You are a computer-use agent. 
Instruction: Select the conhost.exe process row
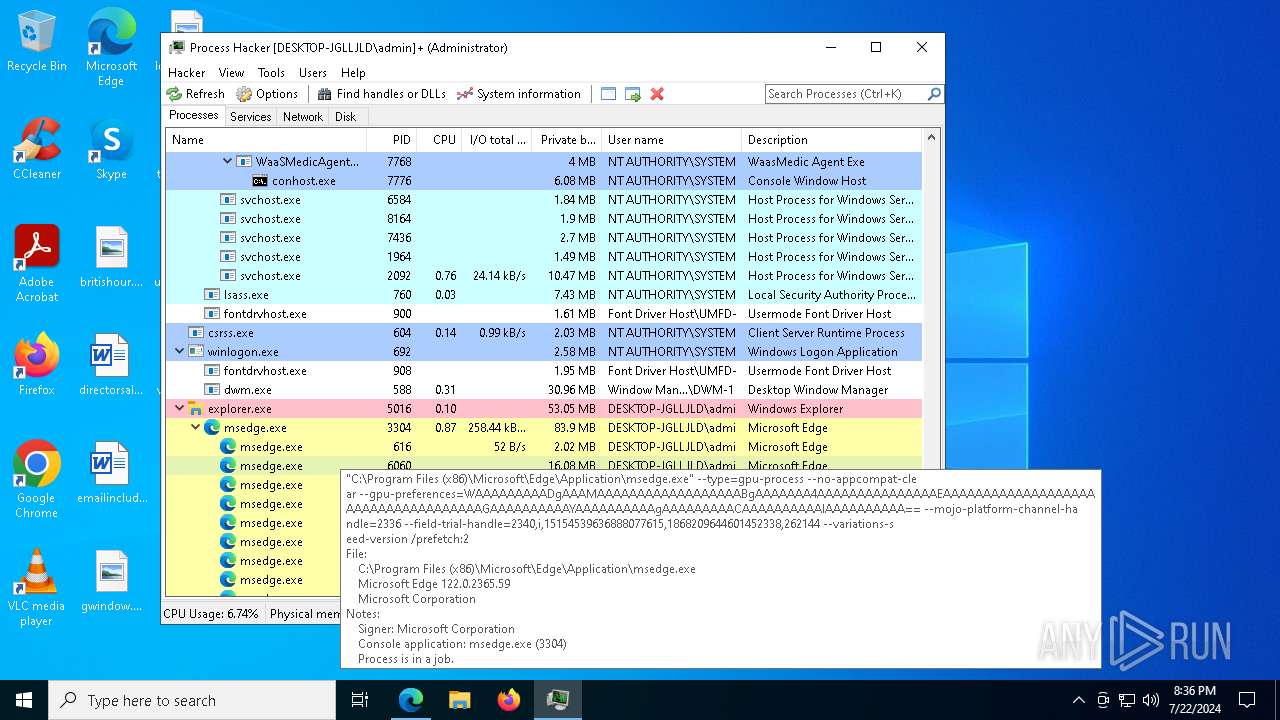(x=544, y=181)
